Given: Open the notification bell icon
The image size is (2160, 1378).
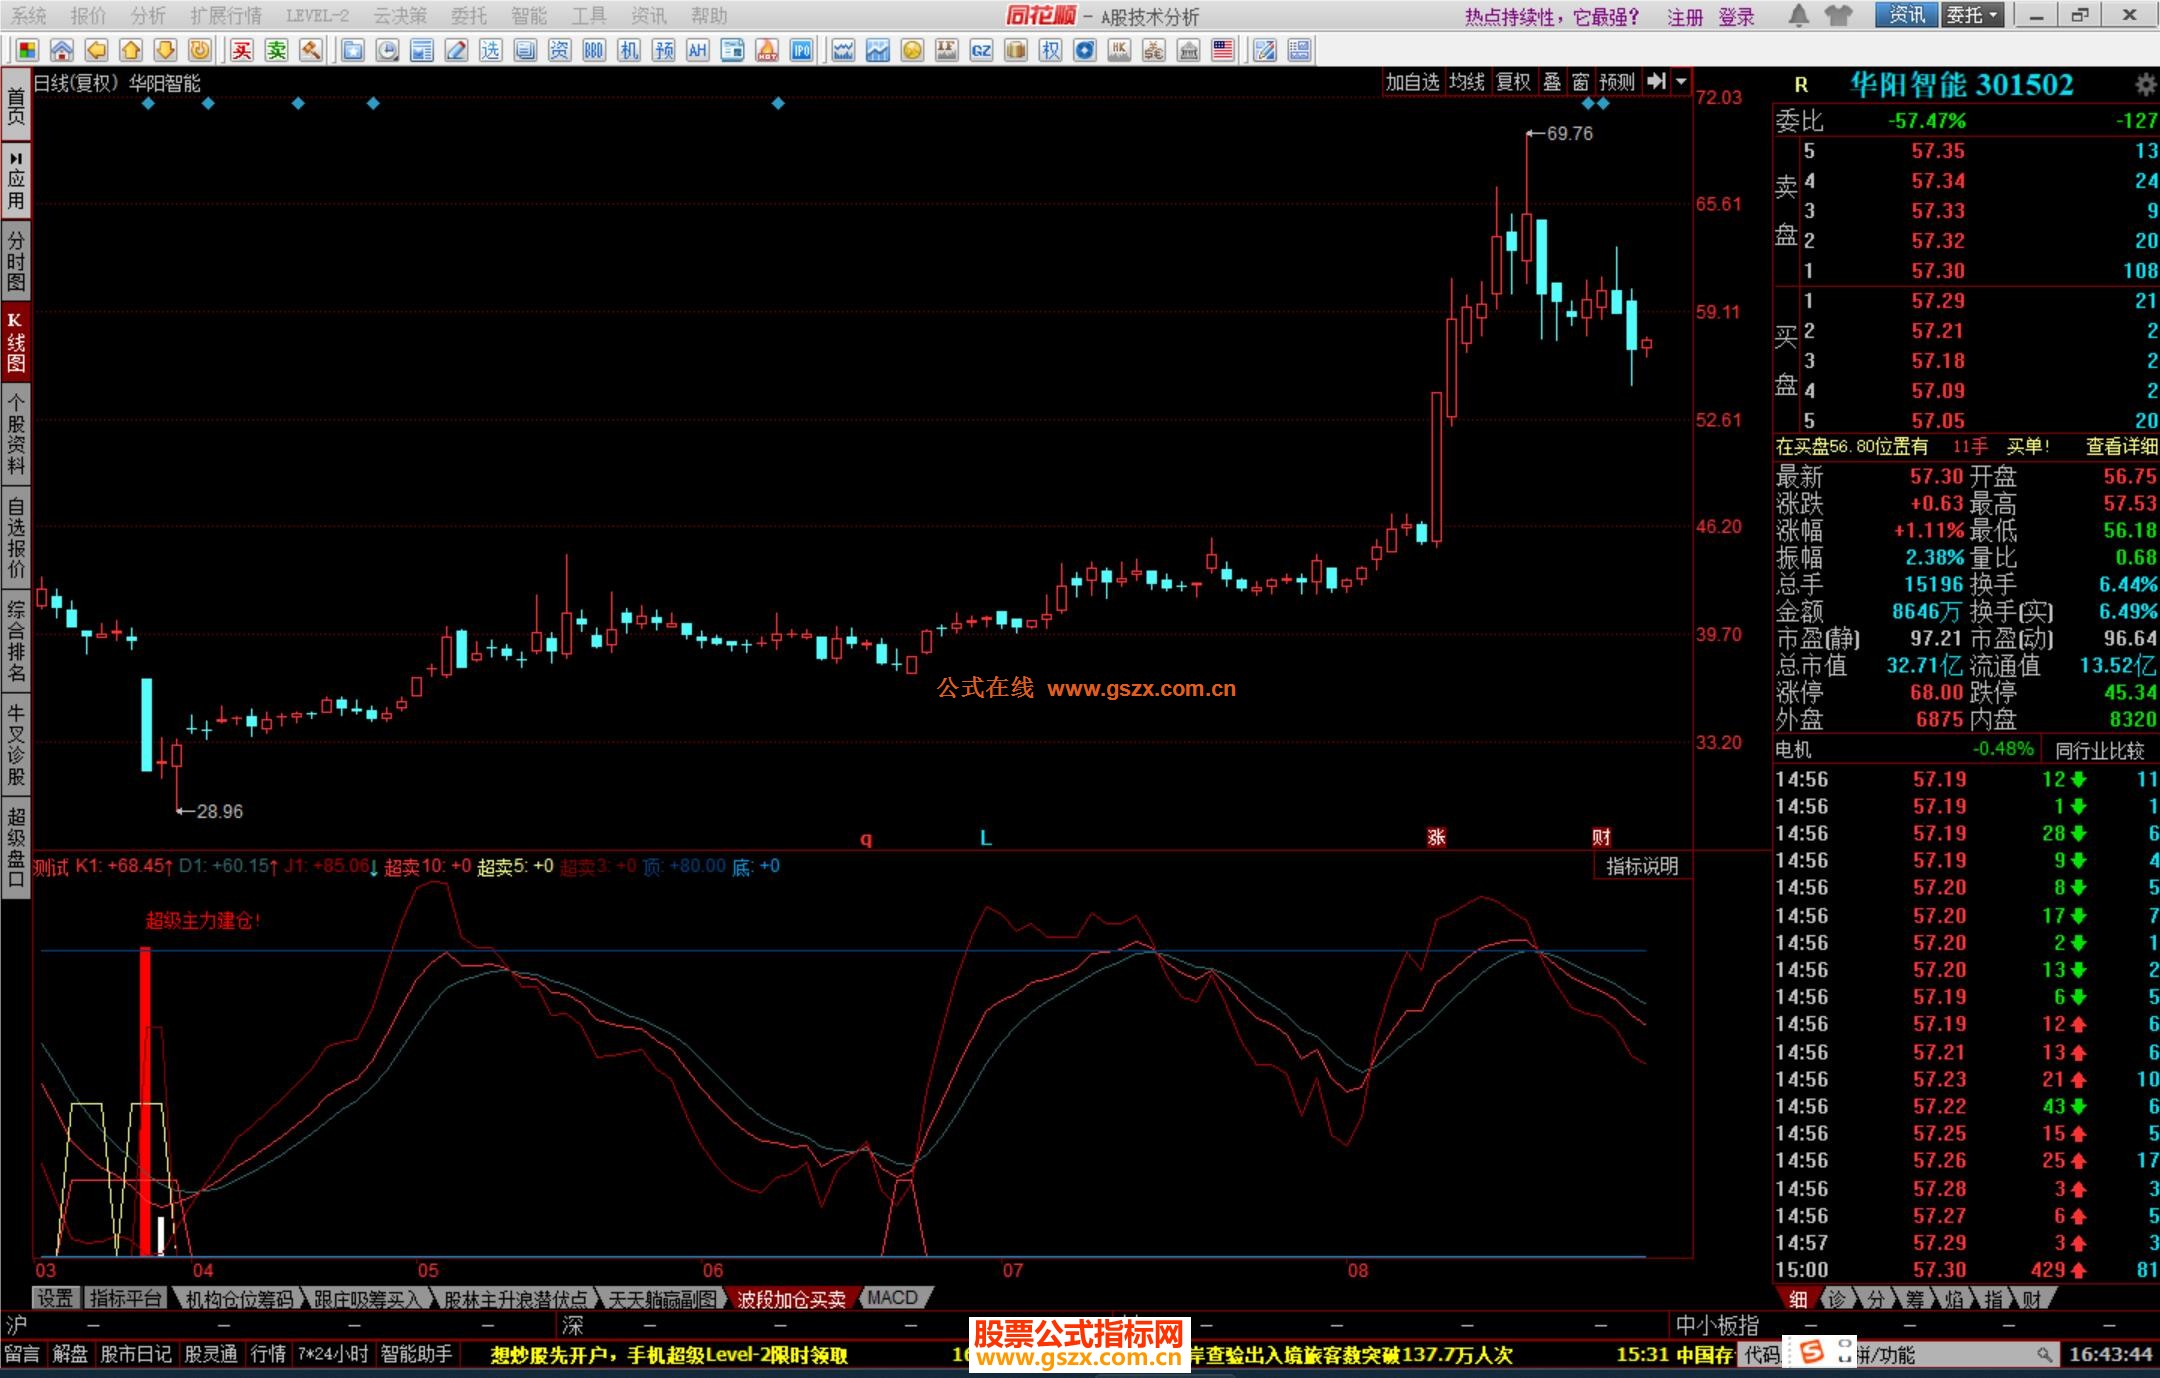Looking at the screenshot, I should tap(1798, 15).
